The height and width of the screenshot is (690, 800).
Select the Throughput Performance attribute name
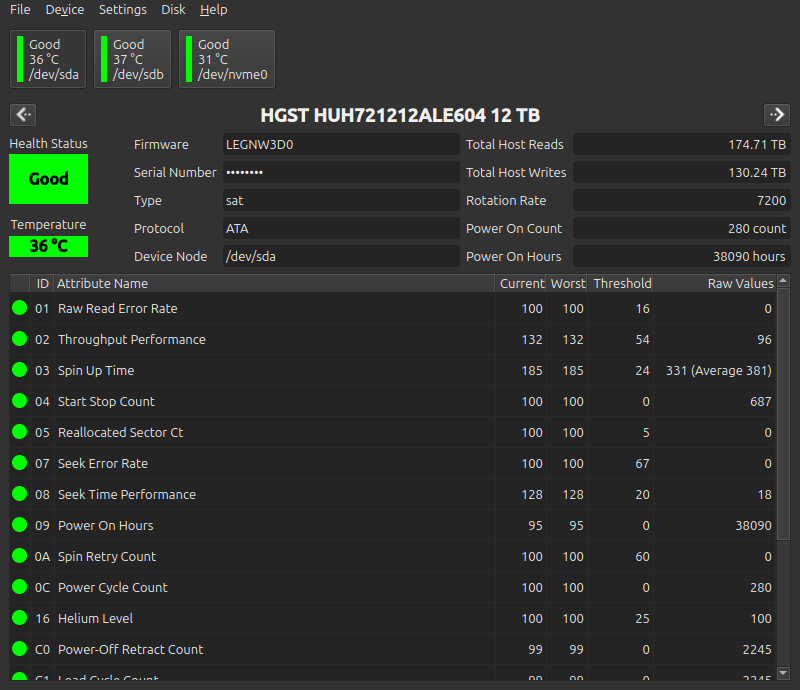click(x=132, y=339)
